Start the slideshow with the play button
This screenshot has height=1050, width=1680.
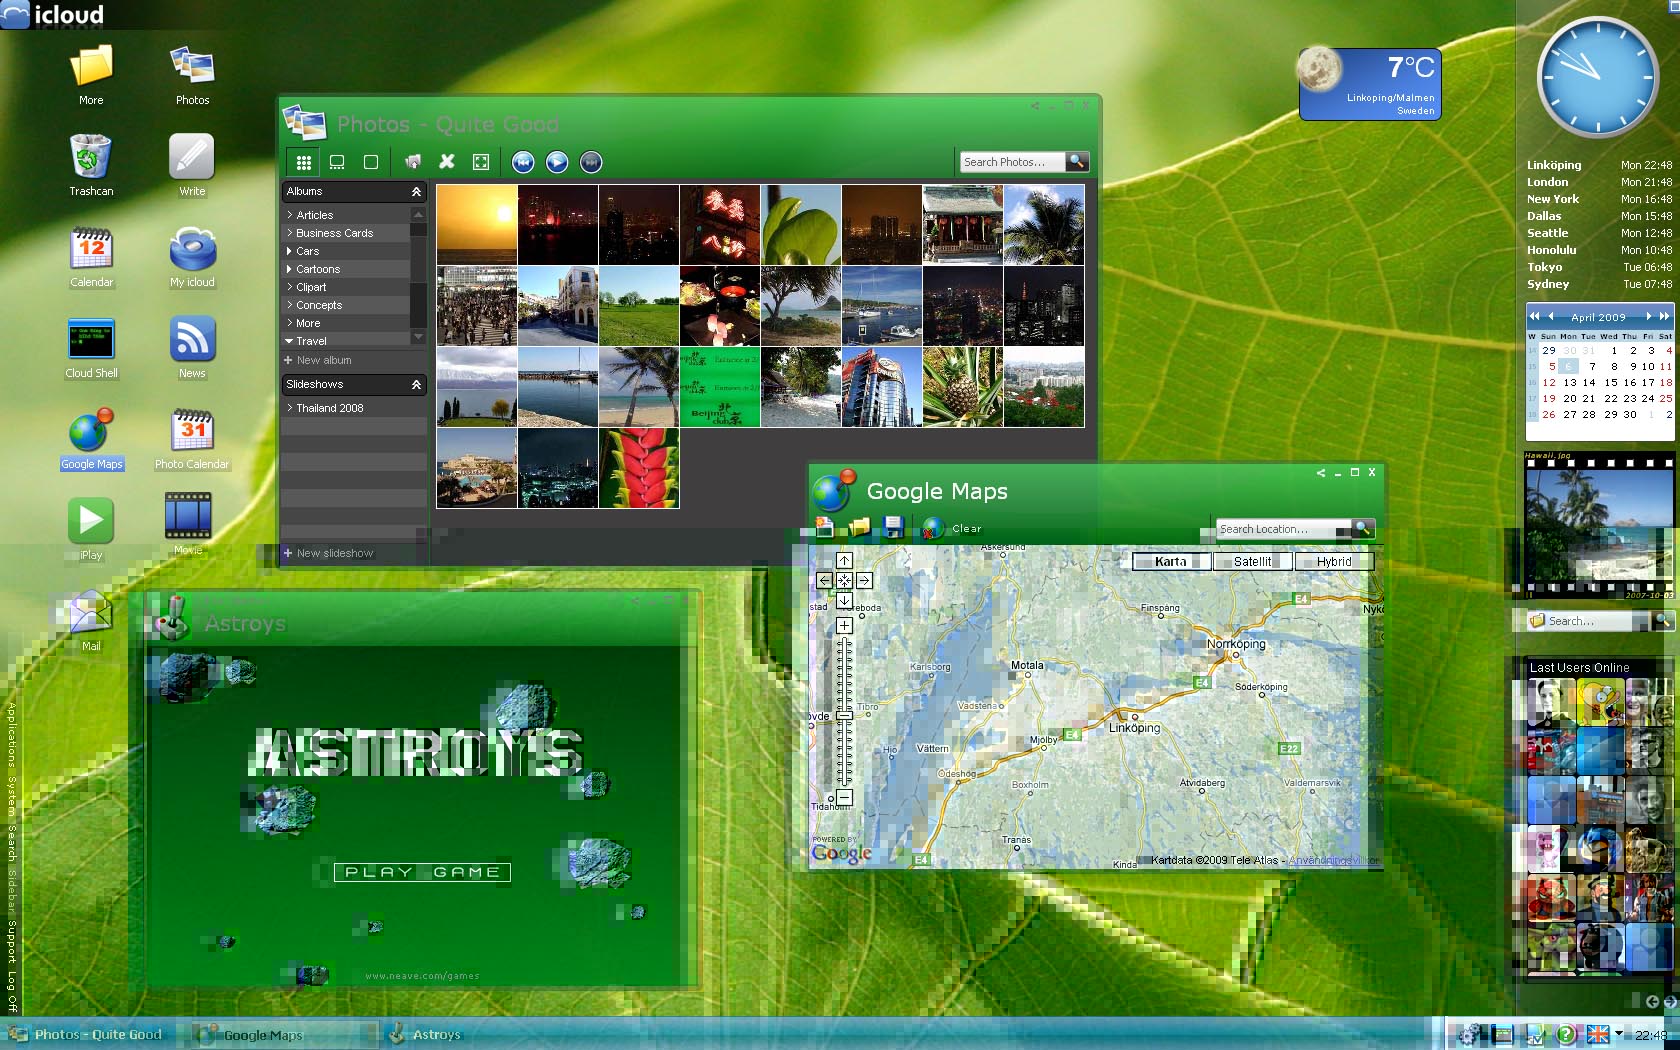(557, 162)
